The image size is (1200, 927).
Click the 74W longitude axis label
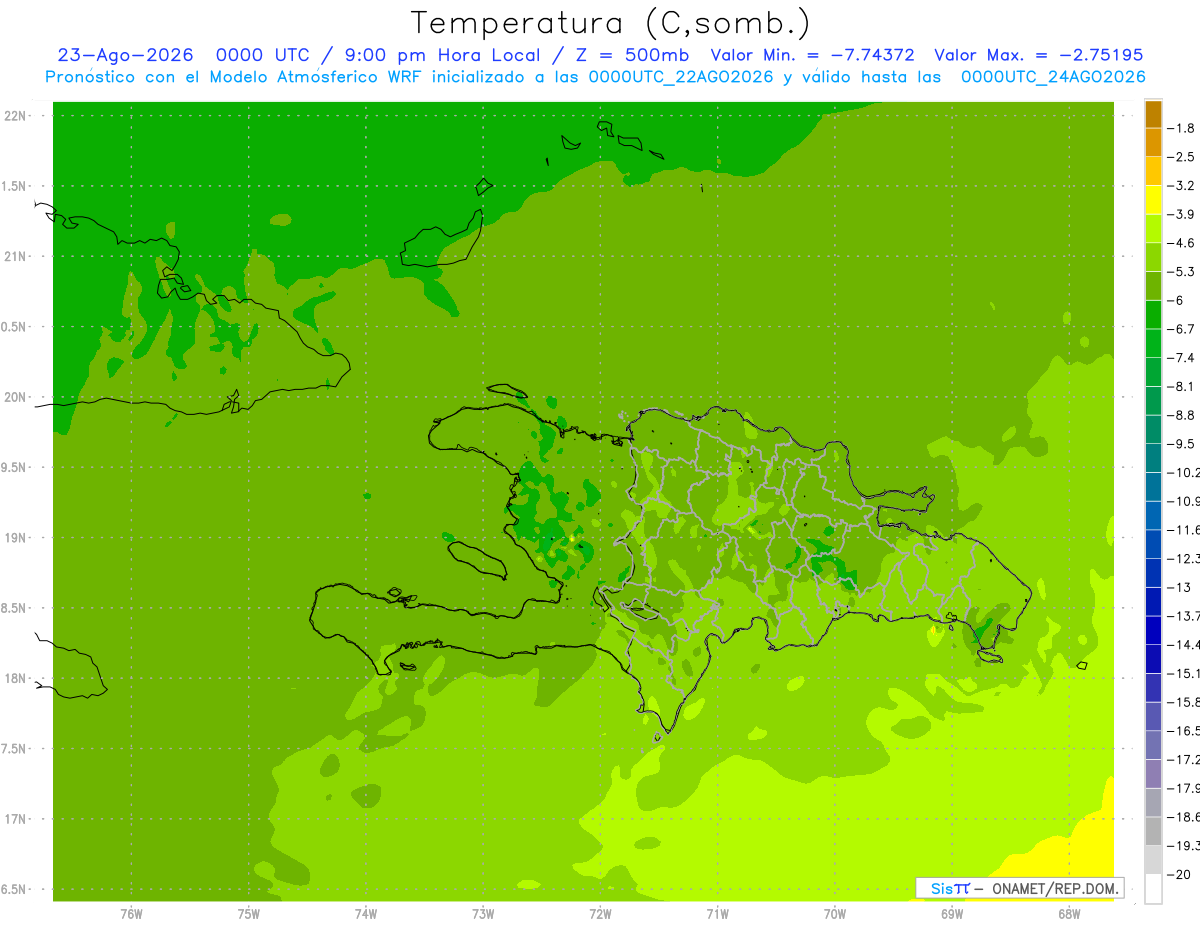click(x=366, y=913)
